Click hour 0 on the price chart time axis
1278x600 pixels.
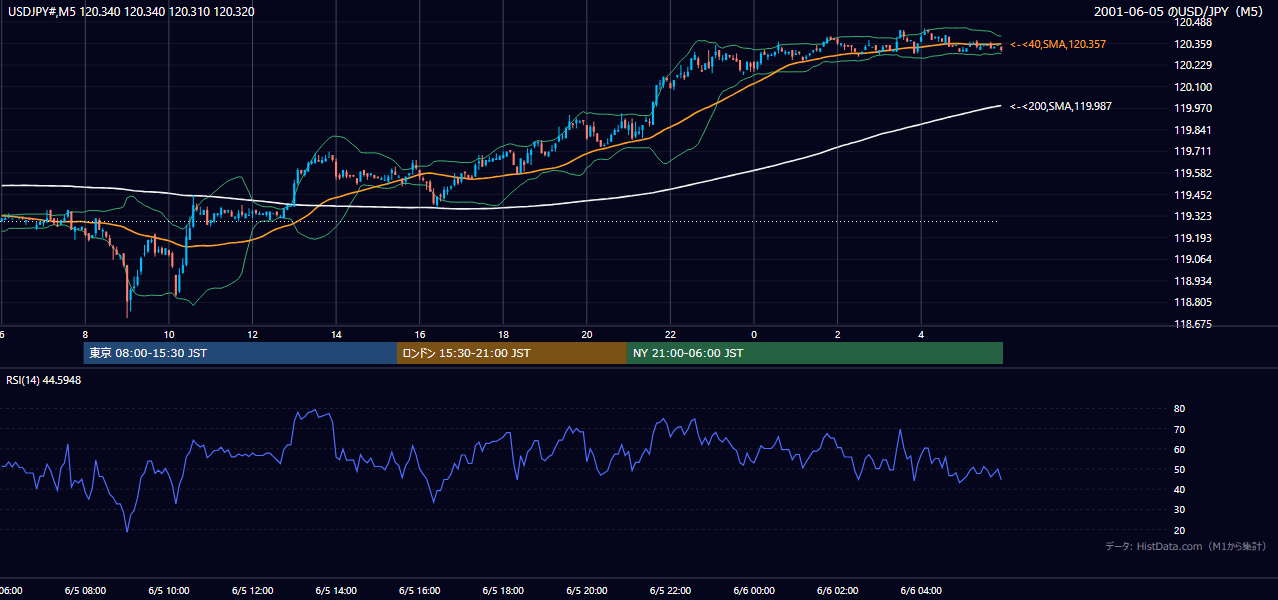pos(754,335)
